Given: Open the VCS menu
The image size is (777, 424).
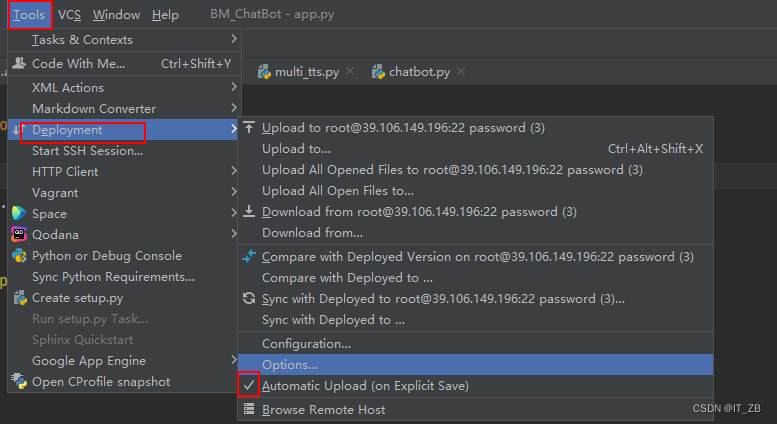Looking at the screenshot, I should point(69,15).
